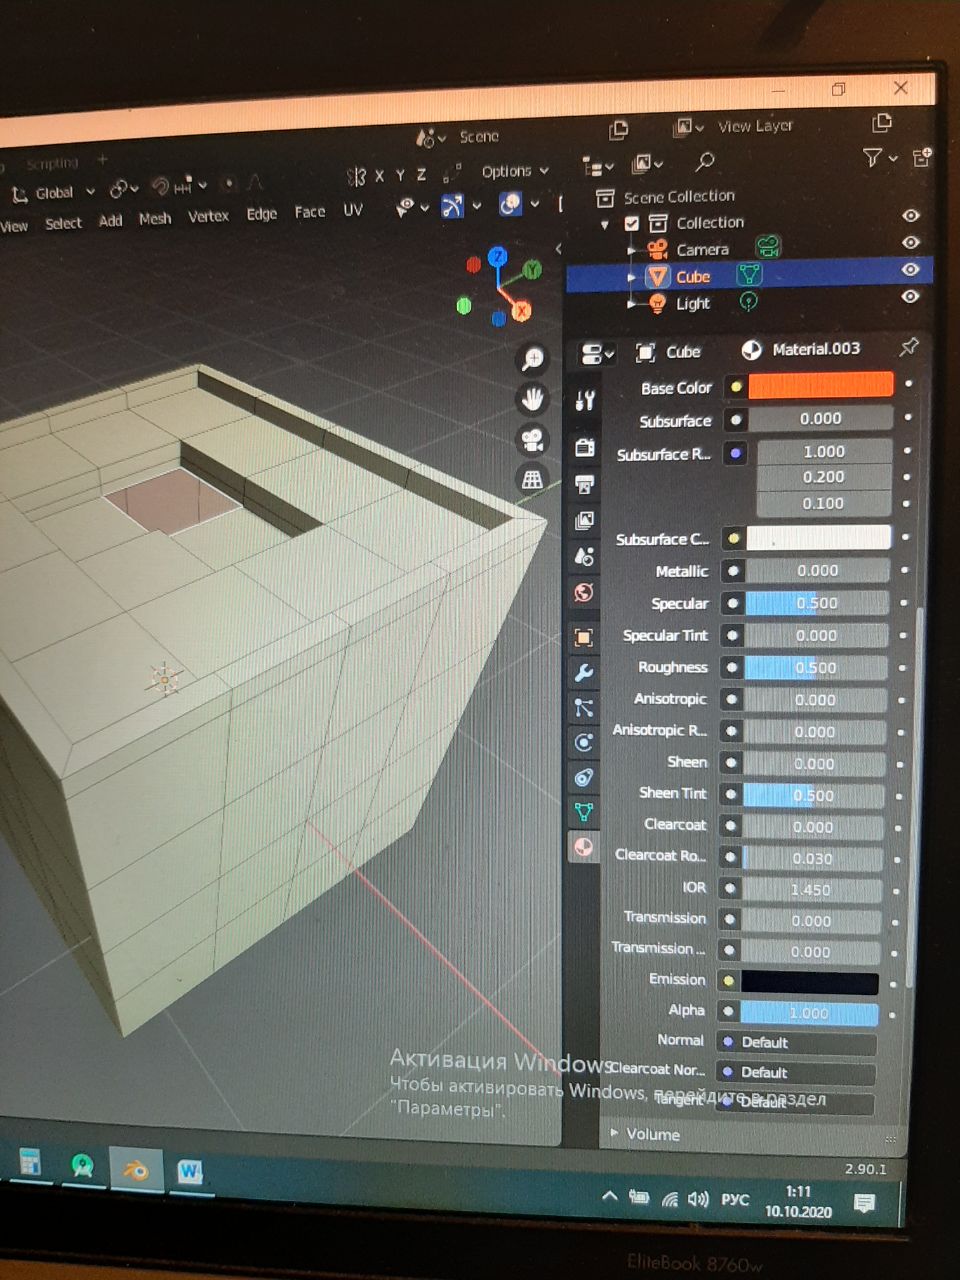Open the Options dropdown
The height and width of the screenshot is (1280, 960).
(515, 171)
